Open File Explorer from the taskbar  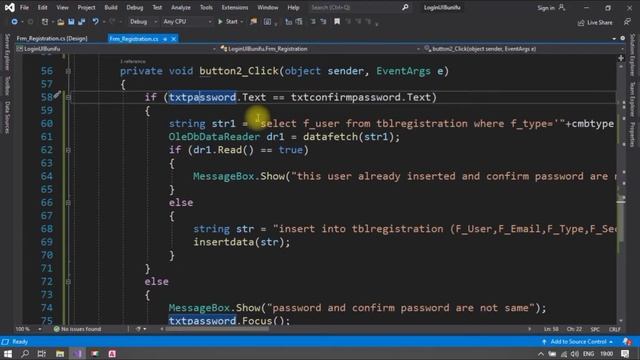point(60,353)
